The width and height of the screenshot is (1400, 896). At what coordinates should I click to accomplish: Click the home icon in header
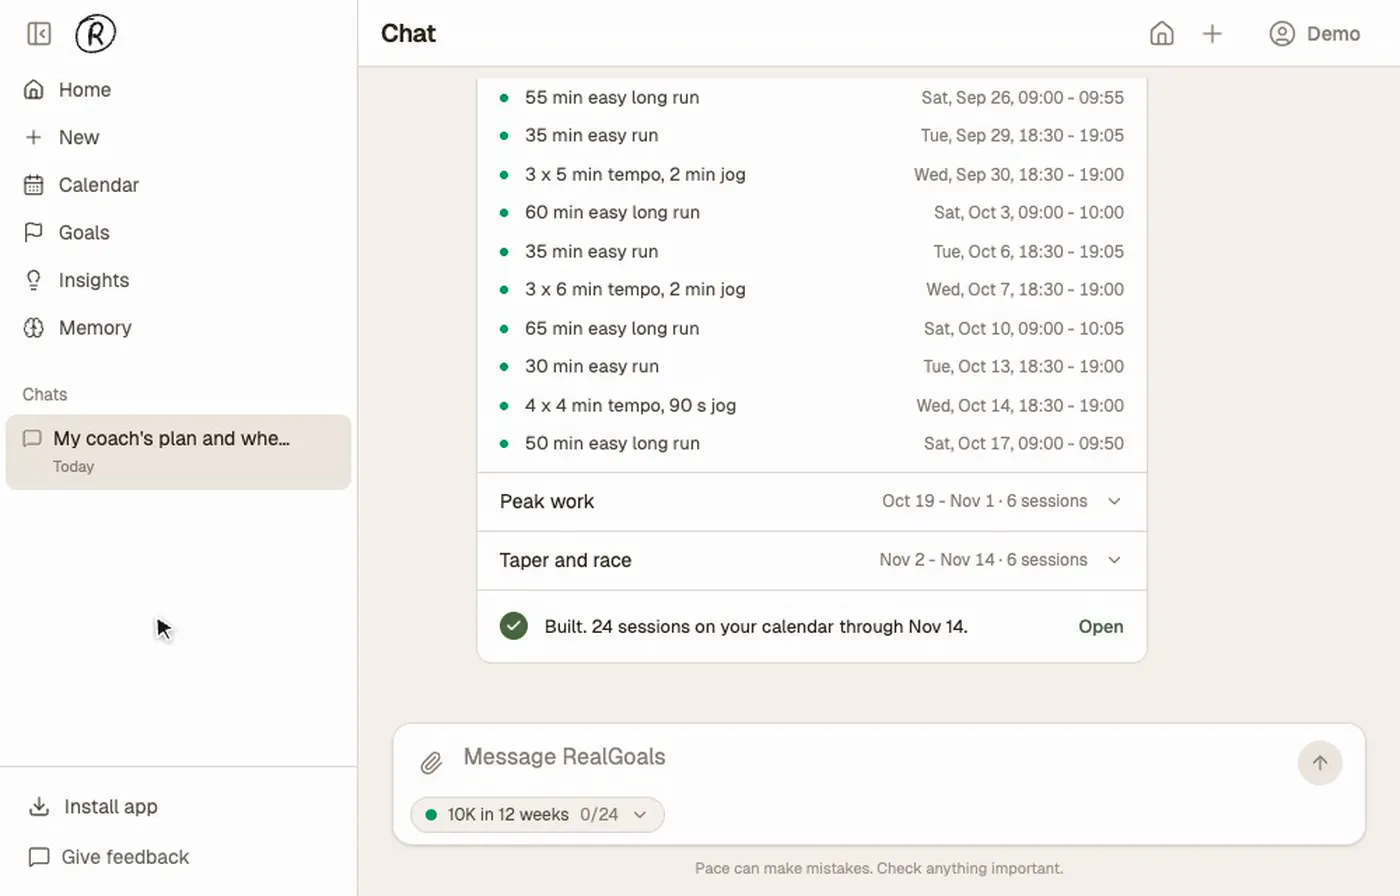tap(1162, 34)
